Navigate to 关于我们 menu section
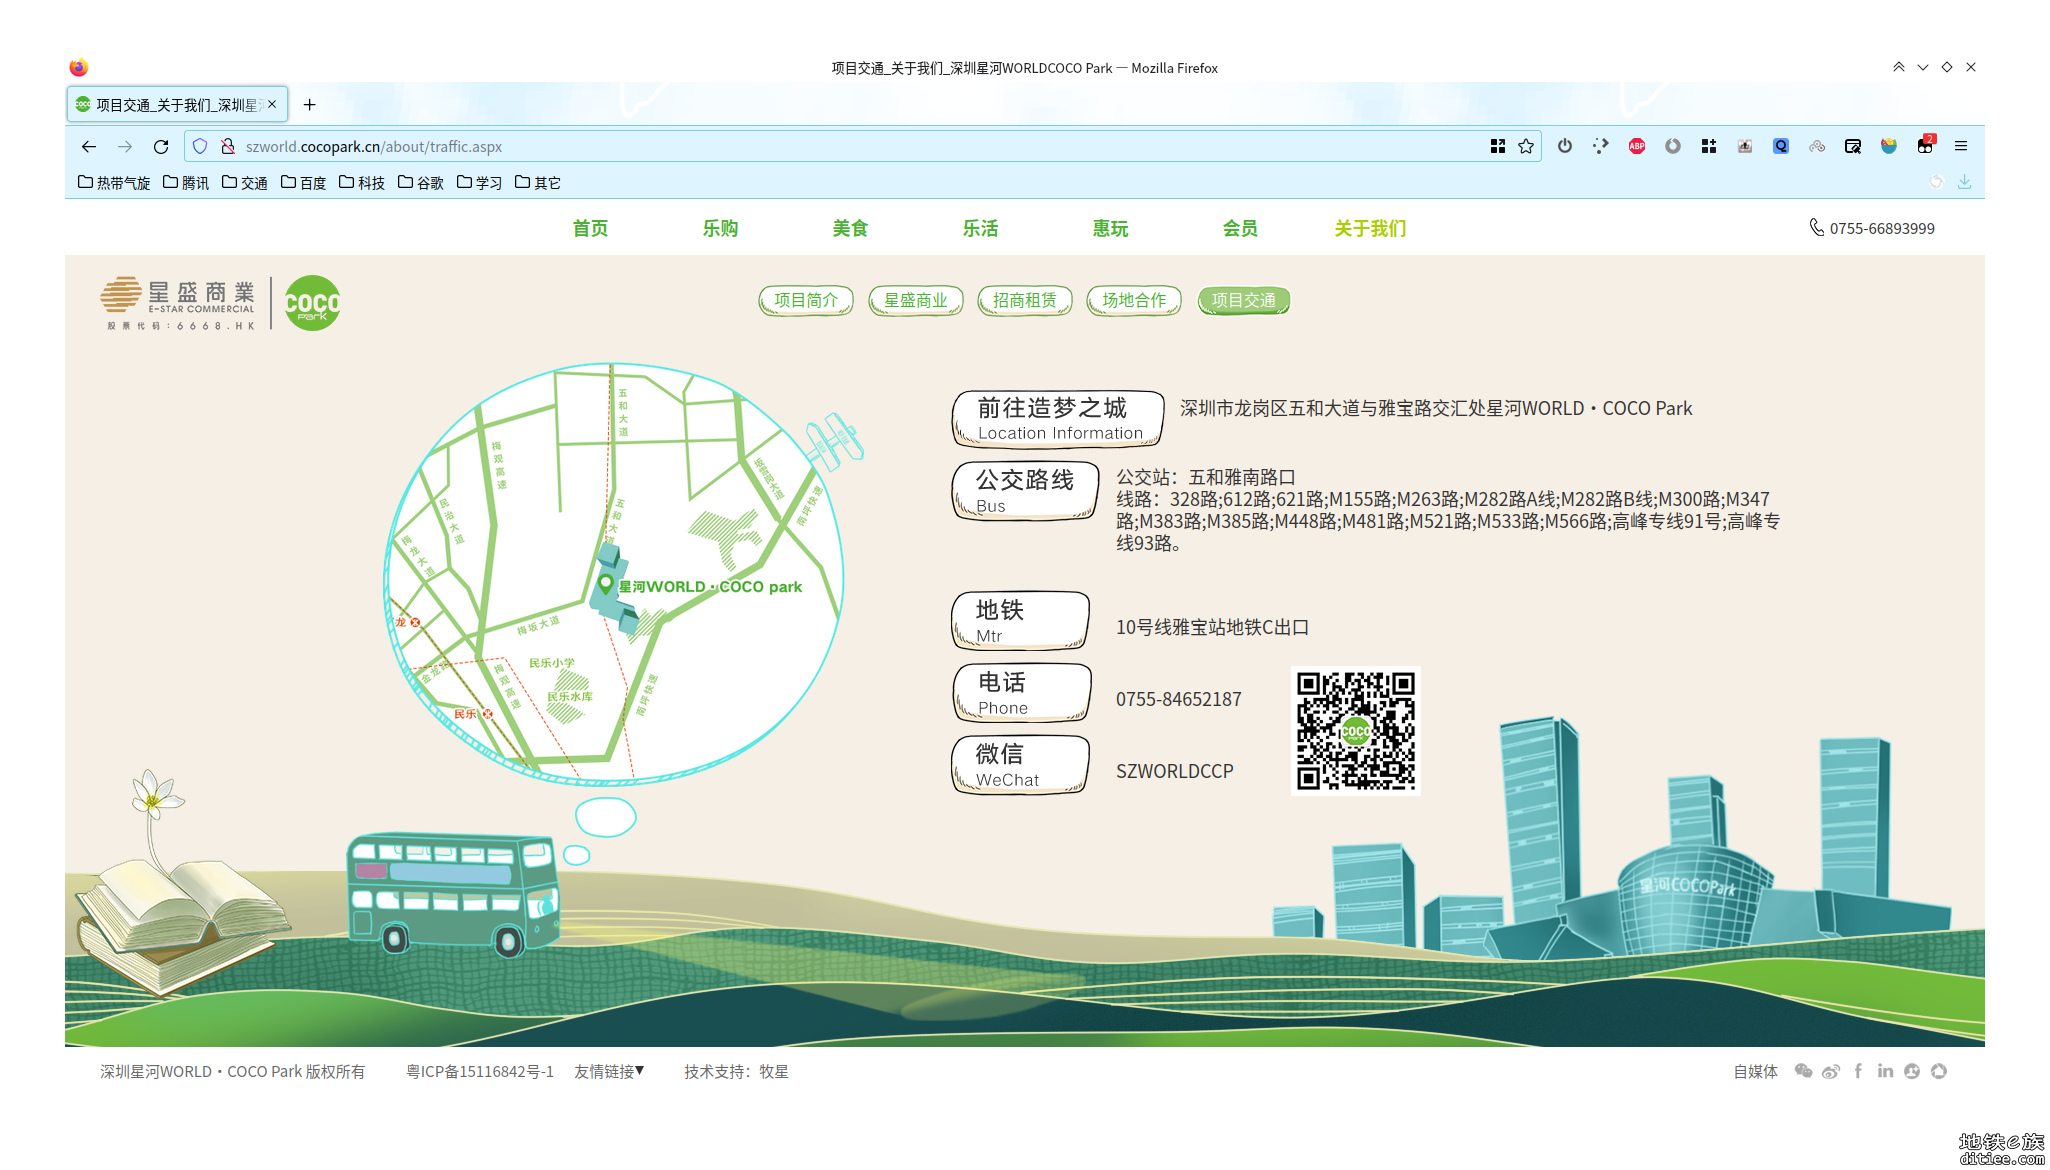Screen dimensions: 2050x1170 click(x=1370, y=227)
